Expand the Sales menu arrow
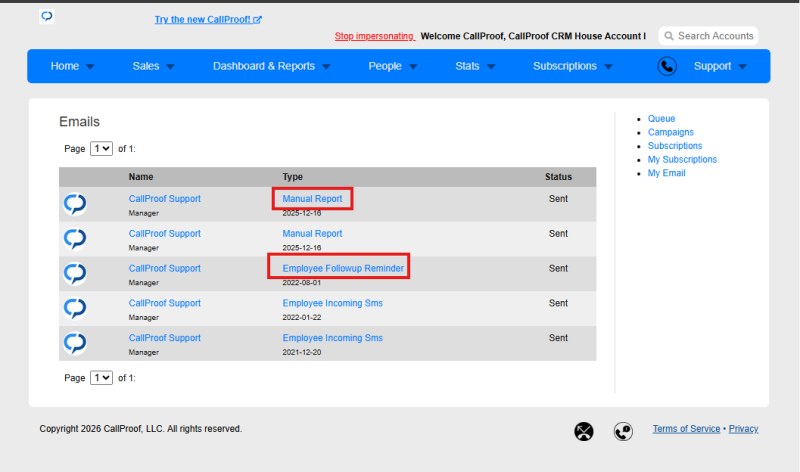 170,67
